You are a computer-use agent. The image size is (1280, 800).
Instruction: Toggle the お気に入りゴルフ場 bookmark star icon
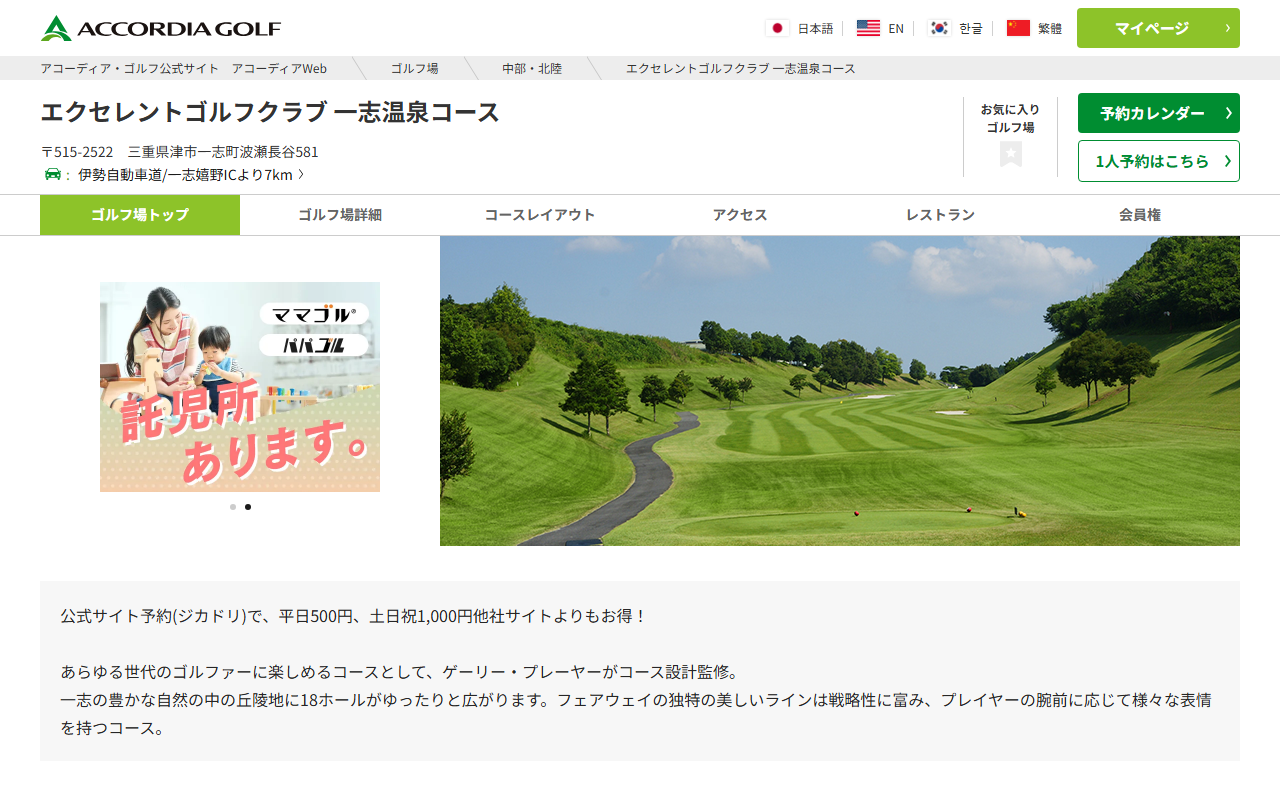tap(1011, 154)
